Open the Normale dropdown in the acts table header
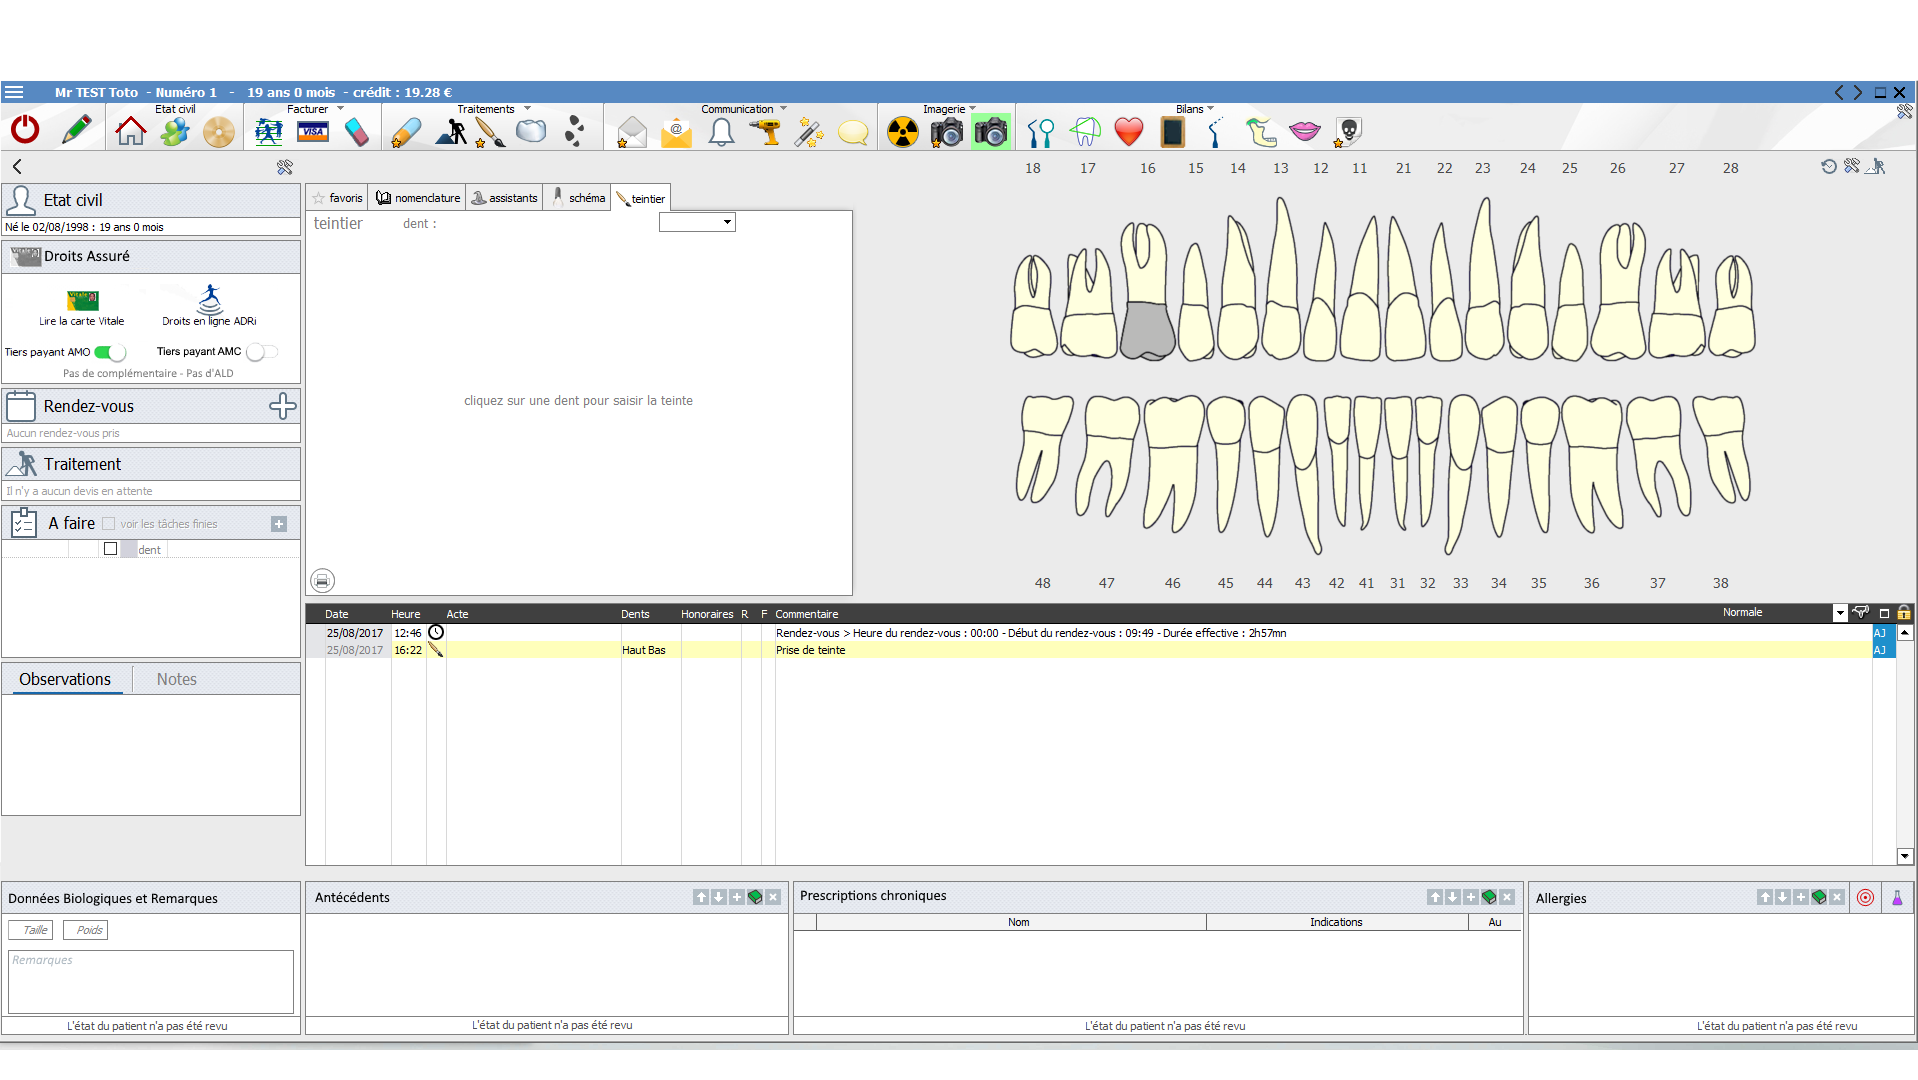This screenshot has width=1918, height=1080. pyautogui.click(x=1839, y=613)
